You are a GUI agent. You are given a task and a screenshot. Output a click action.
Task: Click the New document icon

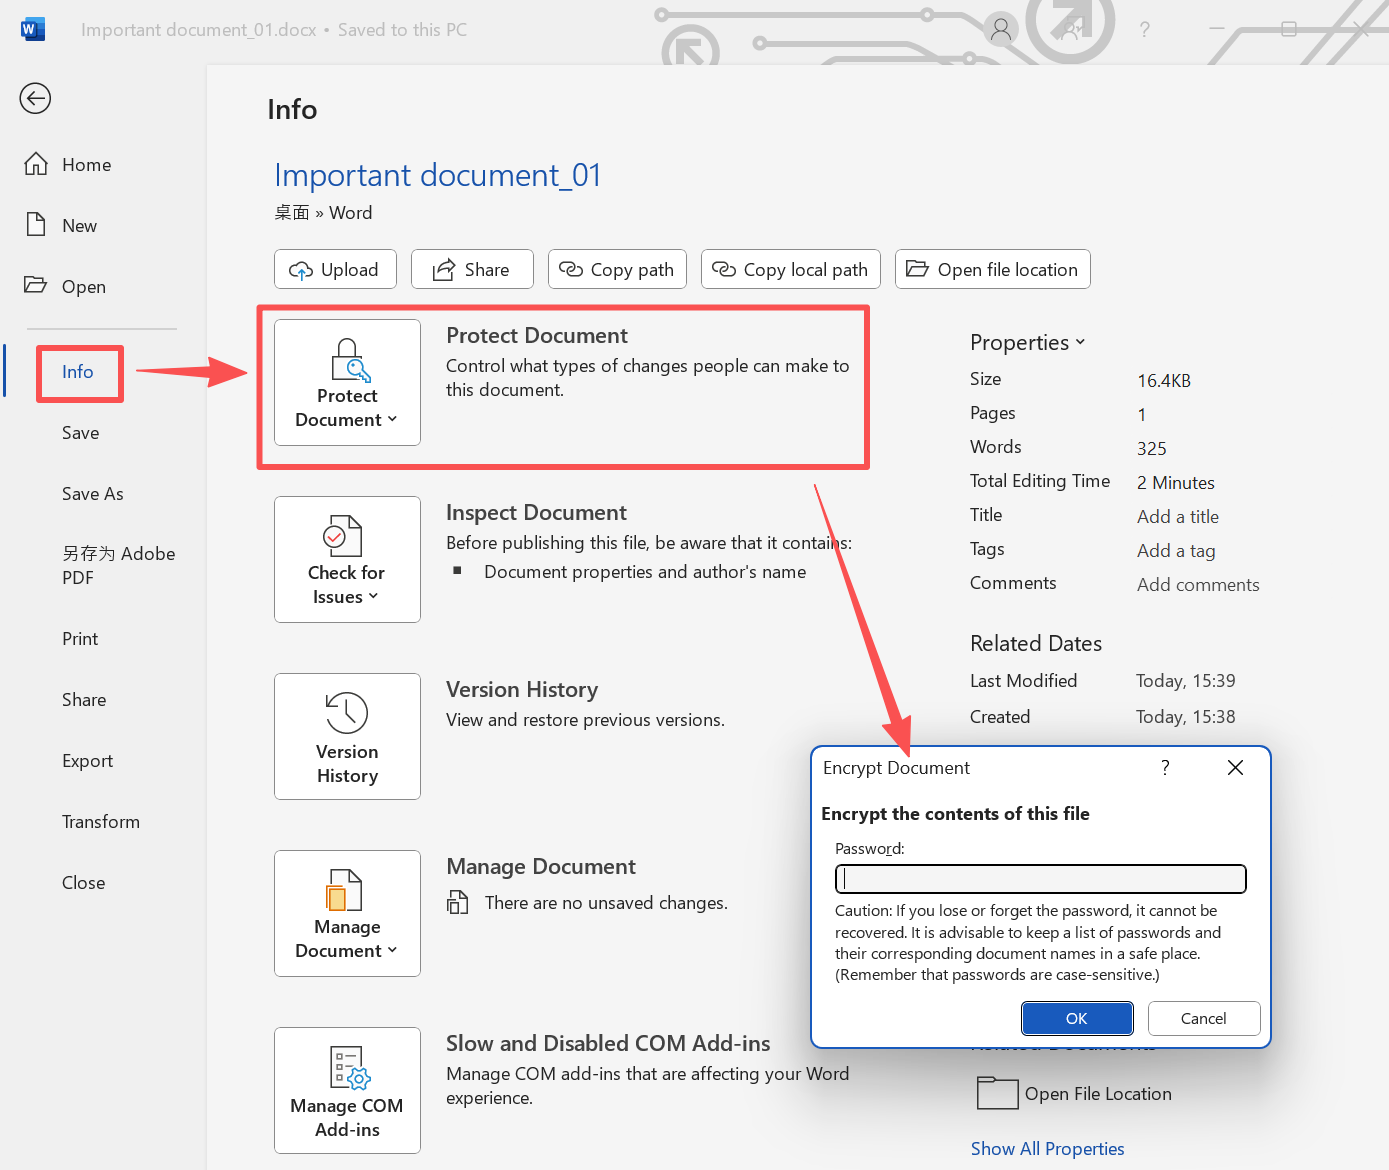36,225
